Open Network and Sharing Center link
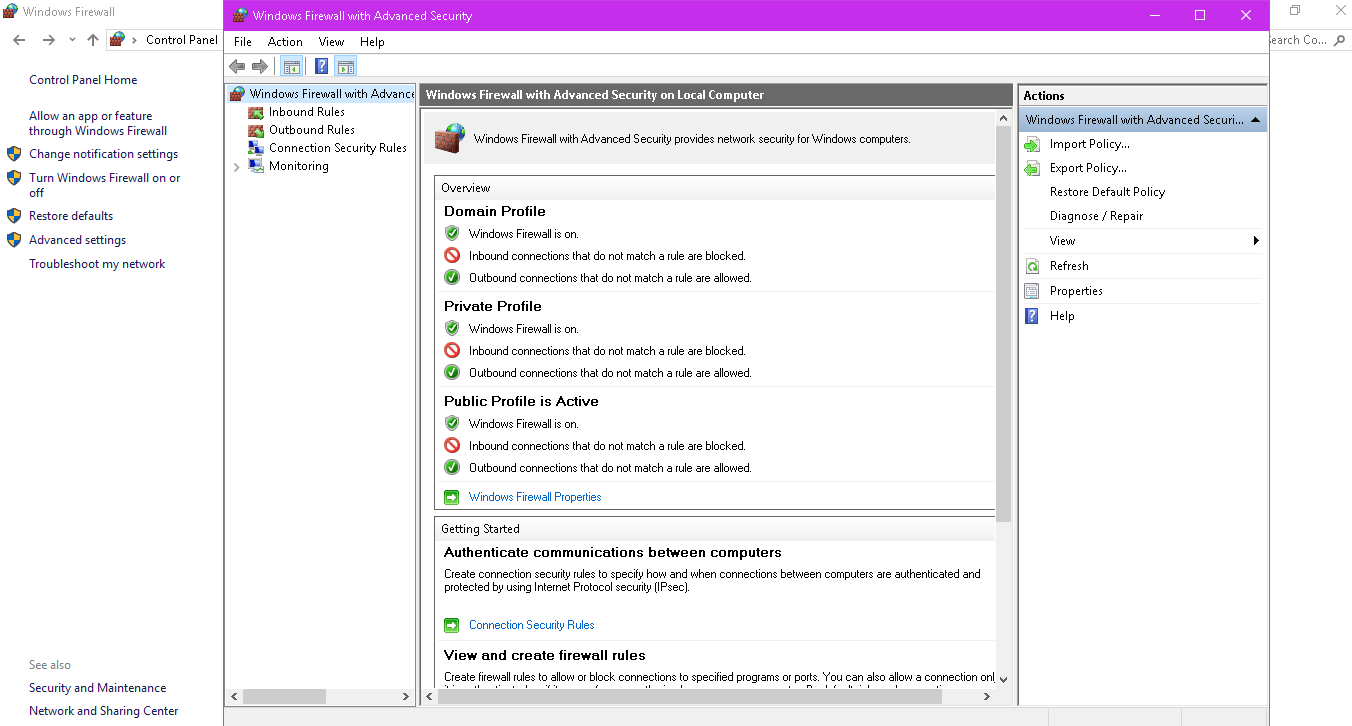Image resolution: width=1352 pixels, height=726 pixels. pyautogui.click(x=103, y=711)
